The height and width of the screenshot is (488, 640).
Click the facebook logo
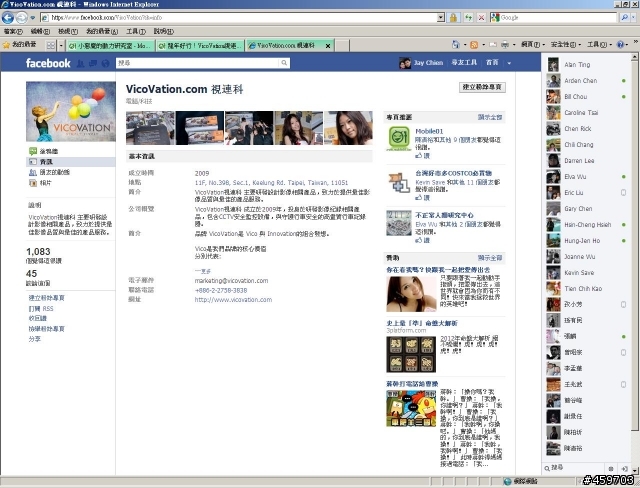click(48, 63)
